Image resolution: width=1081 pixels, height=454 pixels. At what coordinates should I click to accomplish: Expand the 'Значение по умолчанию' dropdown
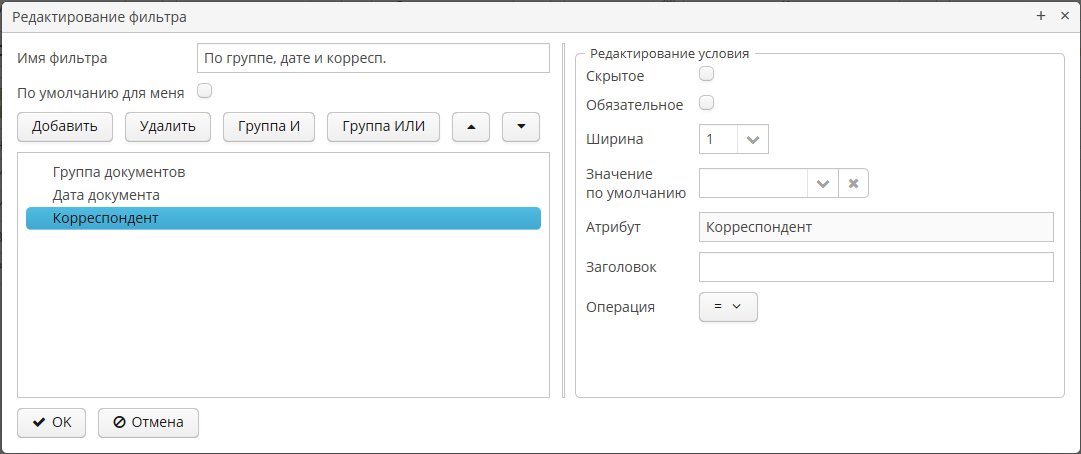tap(823, 184)
